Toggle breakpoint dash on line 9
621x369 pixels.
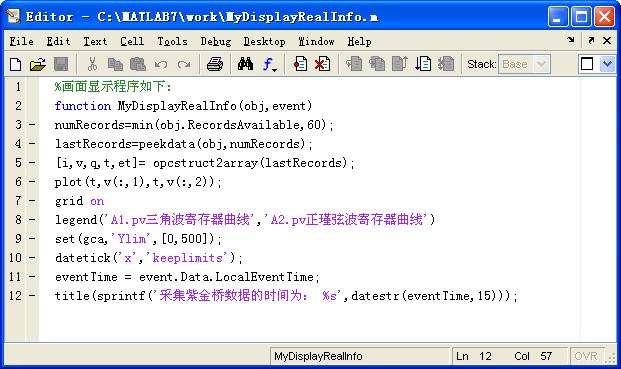(x=32, y=239)
